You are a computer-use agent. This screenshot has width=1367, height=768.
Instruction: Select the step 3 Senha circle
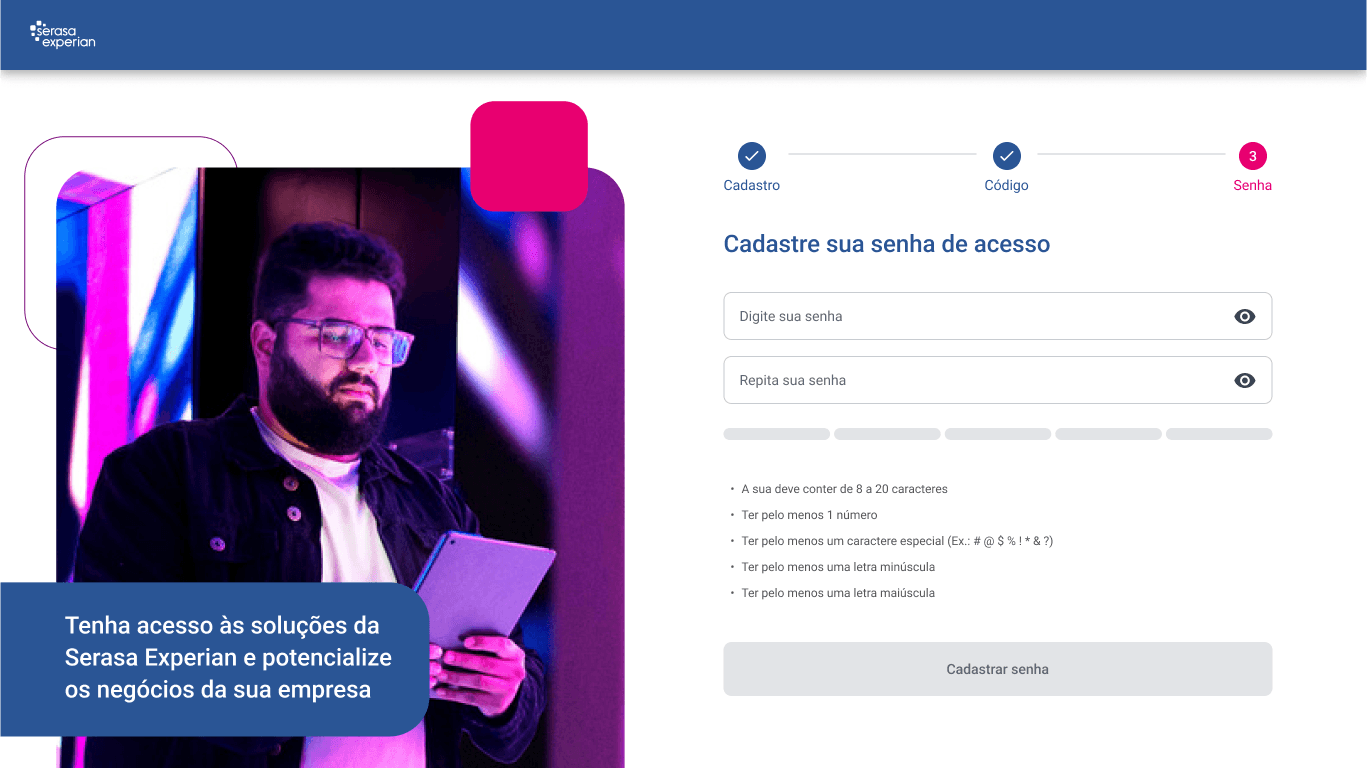pos(1253,156)
